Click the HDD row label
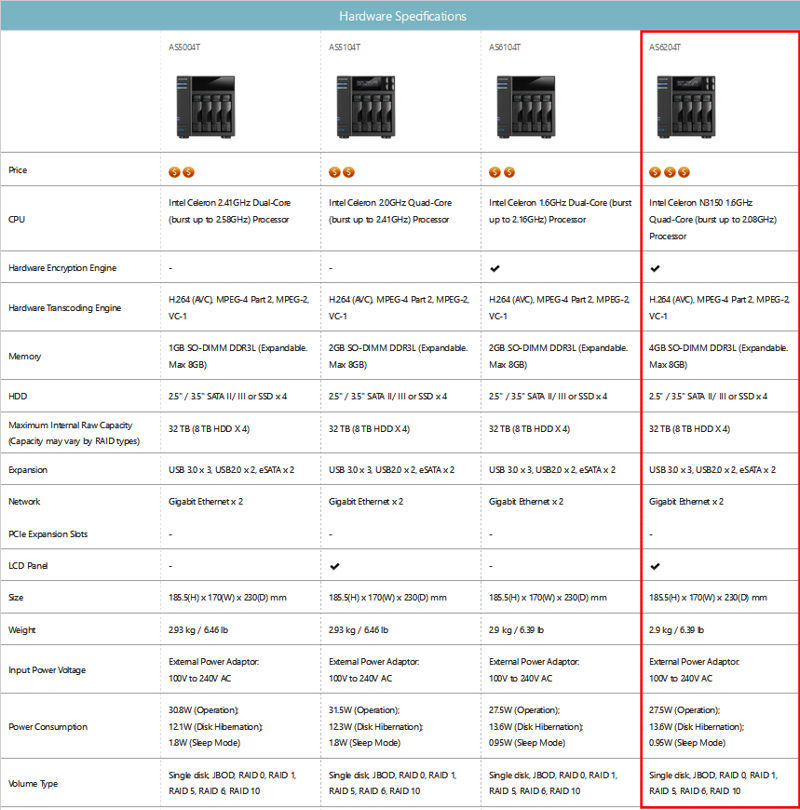Image resolution: width=800 pixels, height=810 pixels. coord(18,396)
